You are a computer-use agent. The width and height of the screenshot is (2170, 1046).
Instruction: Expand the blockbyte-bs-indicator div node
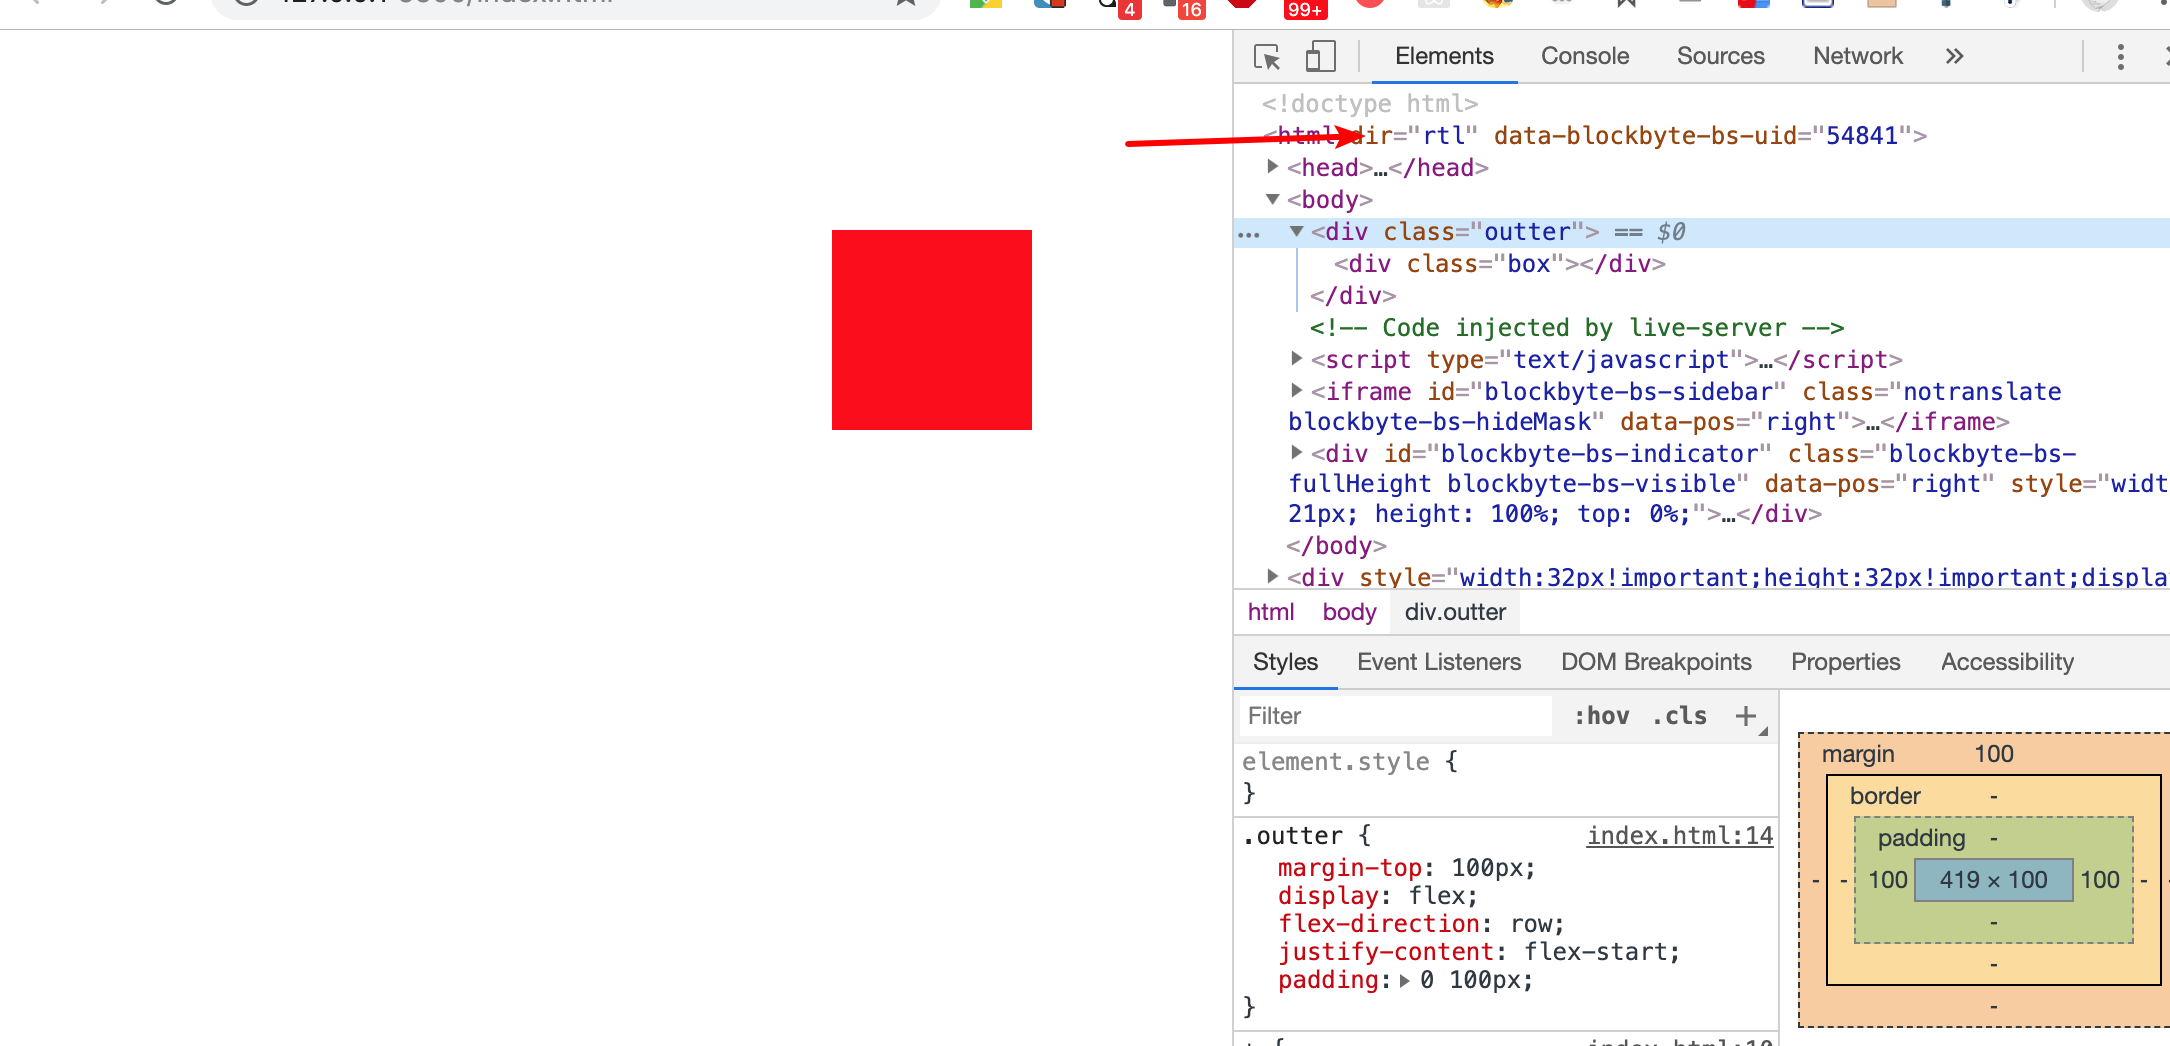tap(1296, 452)
